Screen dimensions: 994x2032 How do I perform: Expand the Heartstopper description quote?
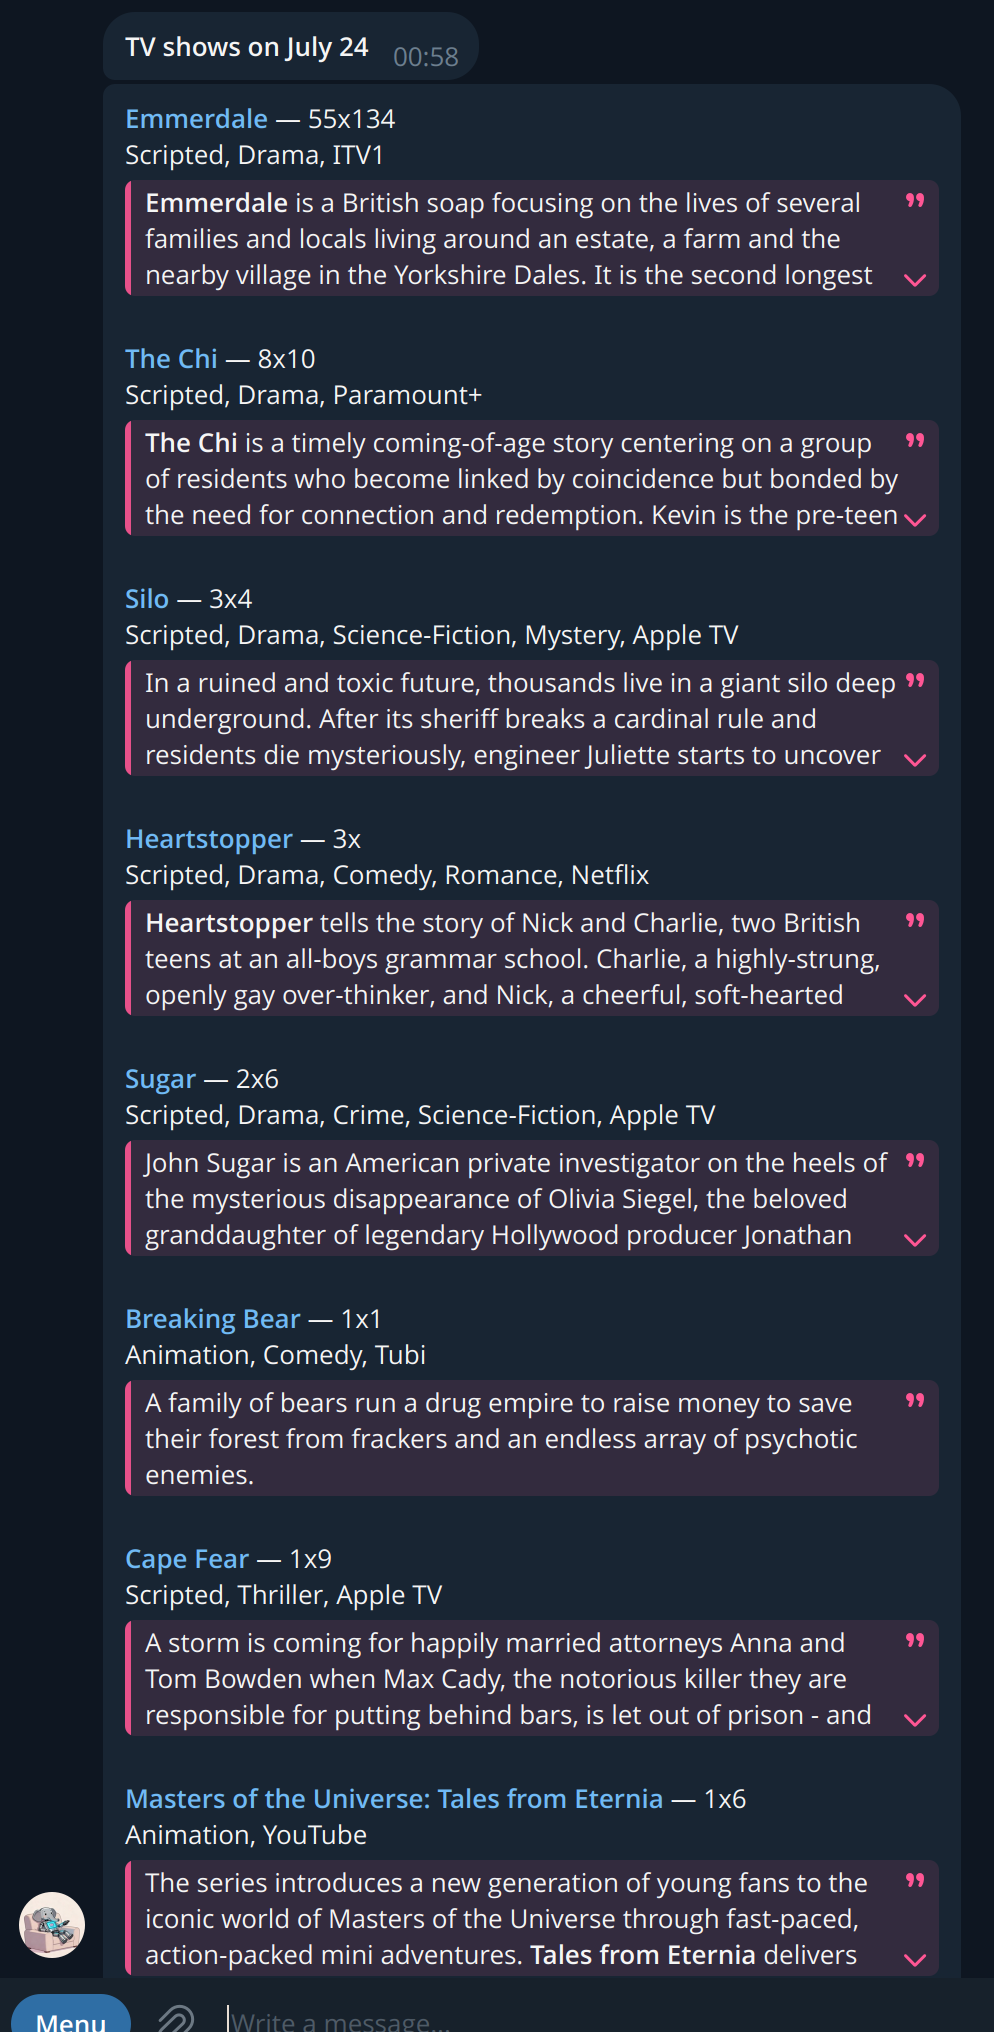point(915,1000)
